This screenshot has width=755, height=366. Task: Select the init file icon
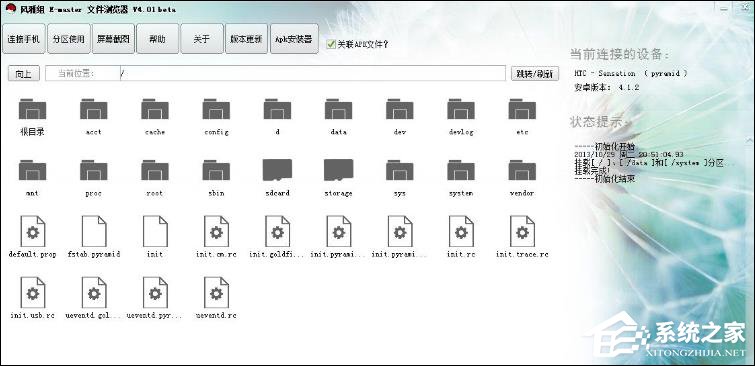tap(155, 231)
